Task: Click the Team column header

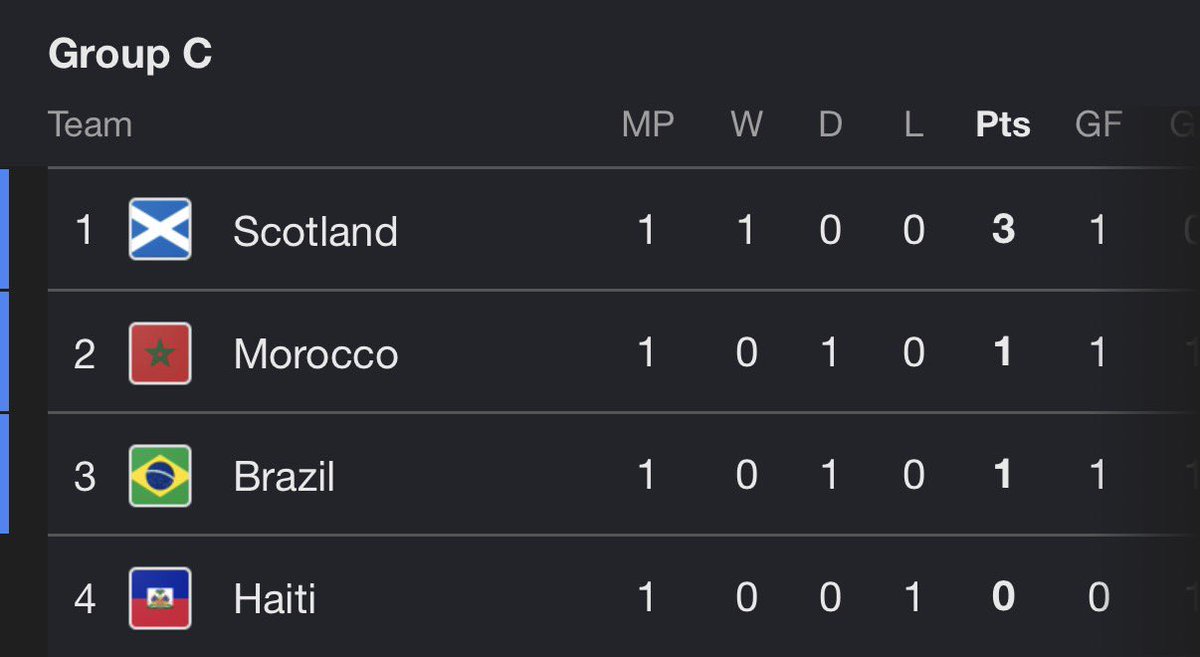Action: tap(90, 125)
